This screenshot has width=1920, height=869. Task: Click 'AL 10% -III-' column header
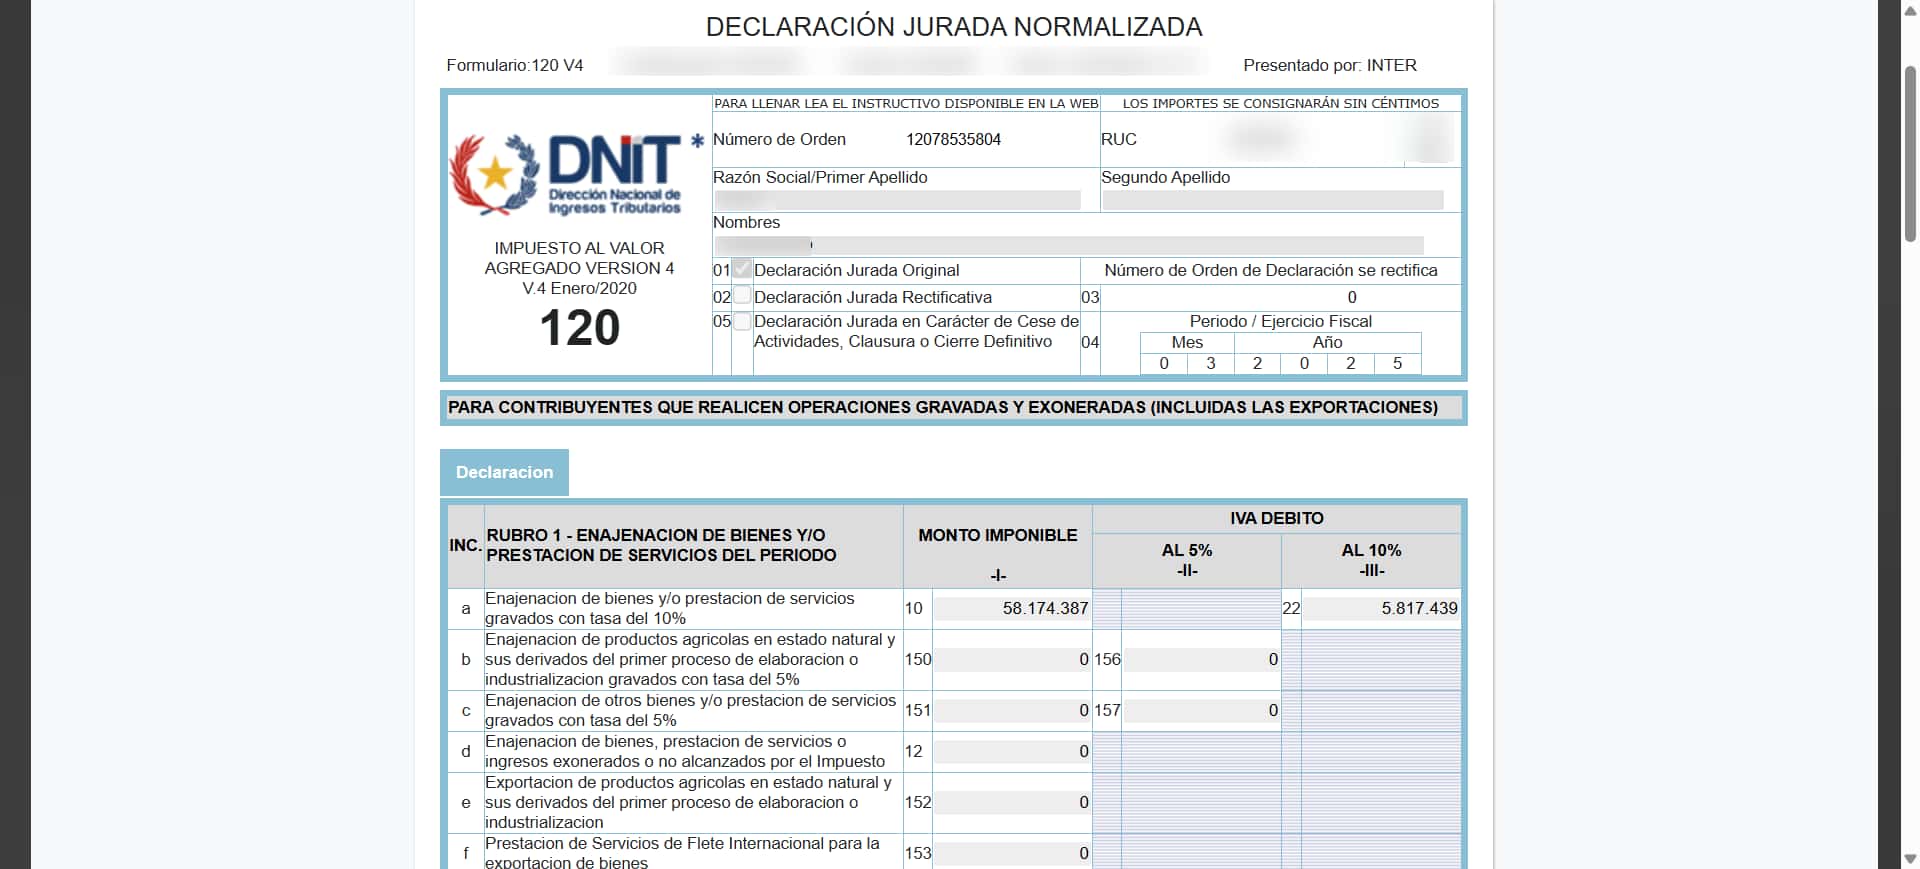(x=1371, y=560)
